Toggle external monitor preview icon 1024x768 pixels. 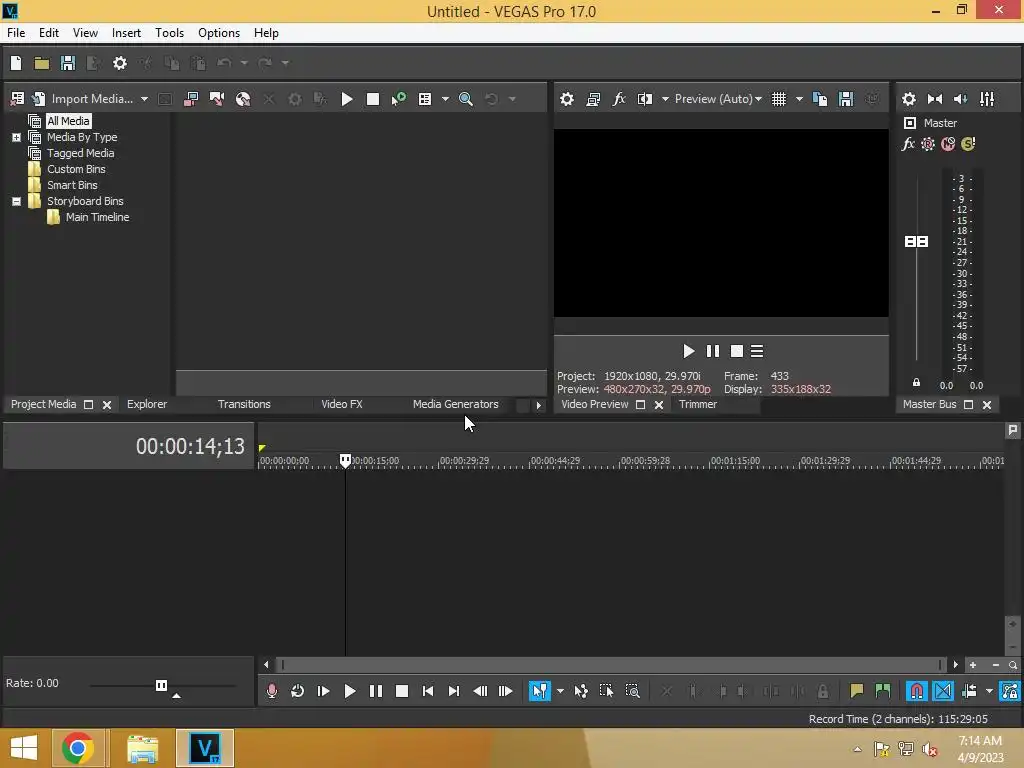click(593, 99)
